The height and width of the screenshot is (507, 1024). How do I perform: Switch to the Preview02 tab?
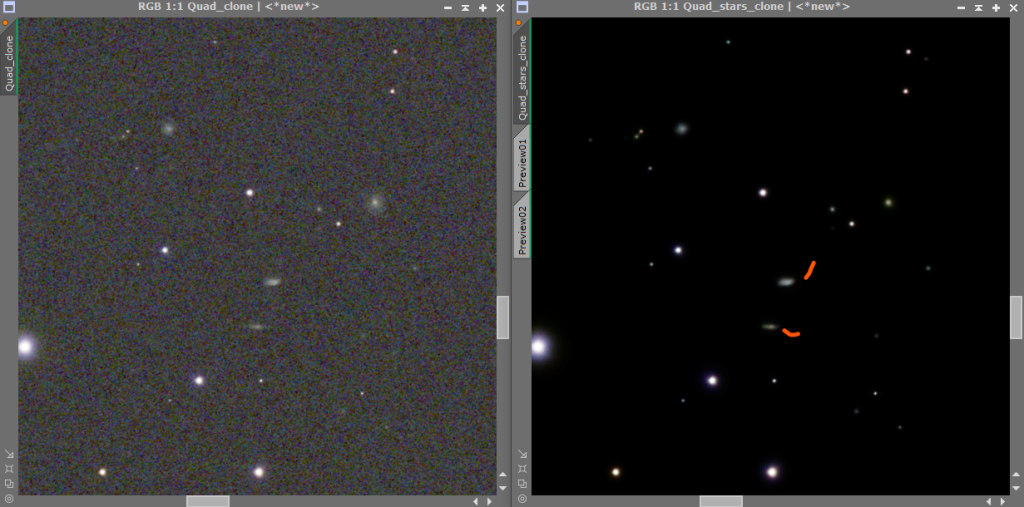pos(522,226)
